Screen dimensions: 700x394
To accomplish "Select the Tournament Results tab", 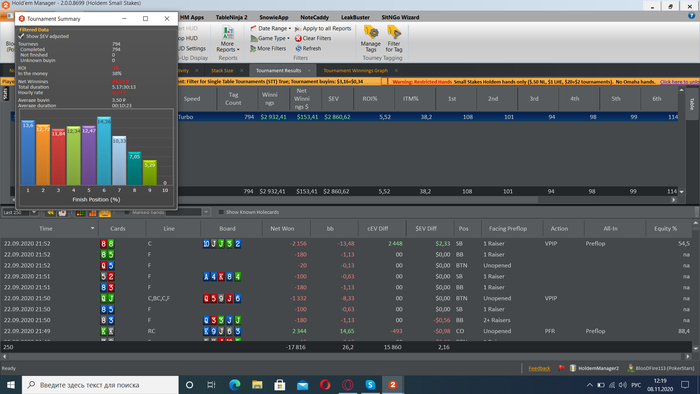I will click(x=279, y=71).
